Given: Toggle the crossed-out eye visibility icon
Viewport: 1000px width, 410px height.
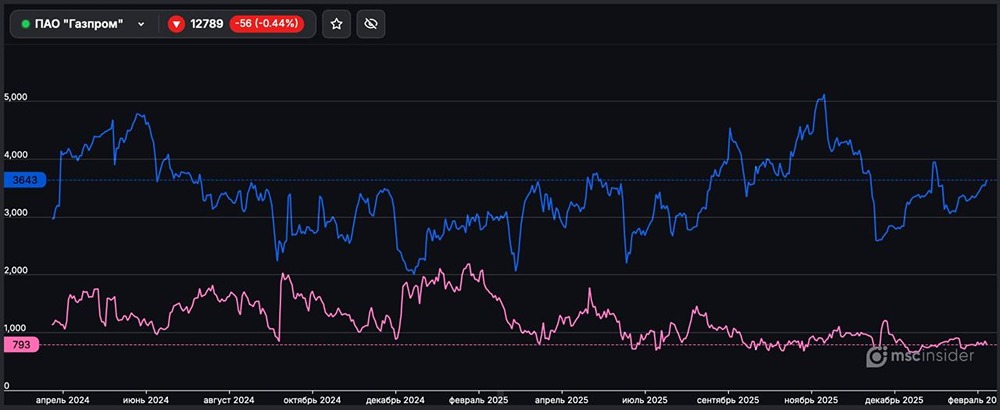Looking at the screenshot, I should 371,24.
